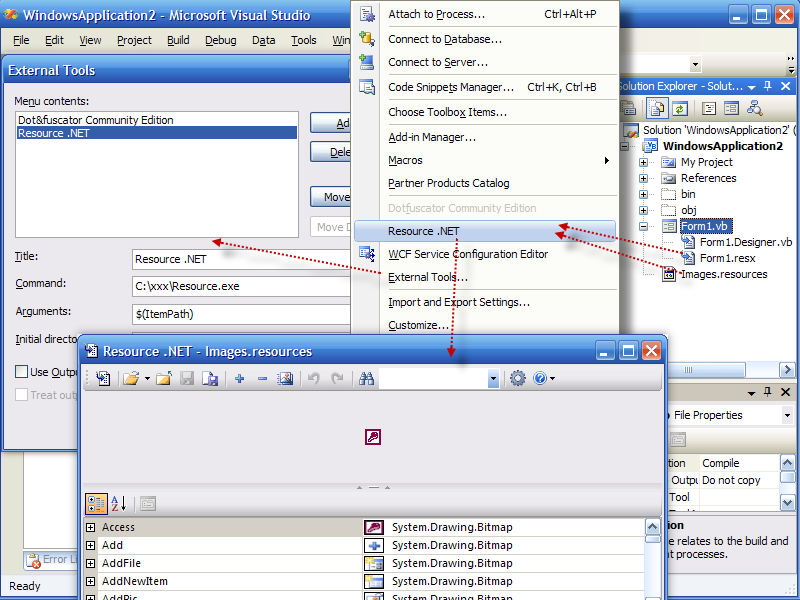Click the Command input field
800x600 pixels.
(x=242, y=286)
